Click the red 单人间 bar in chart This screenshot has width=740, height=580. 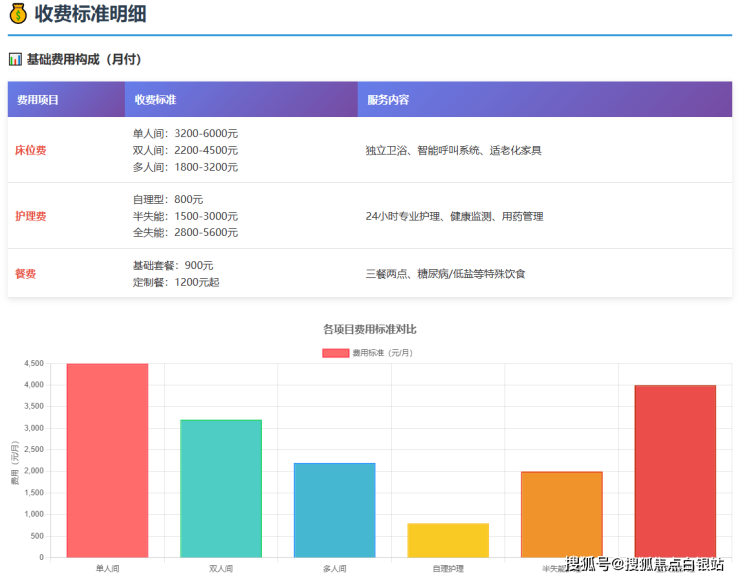[x=107, y=460]
